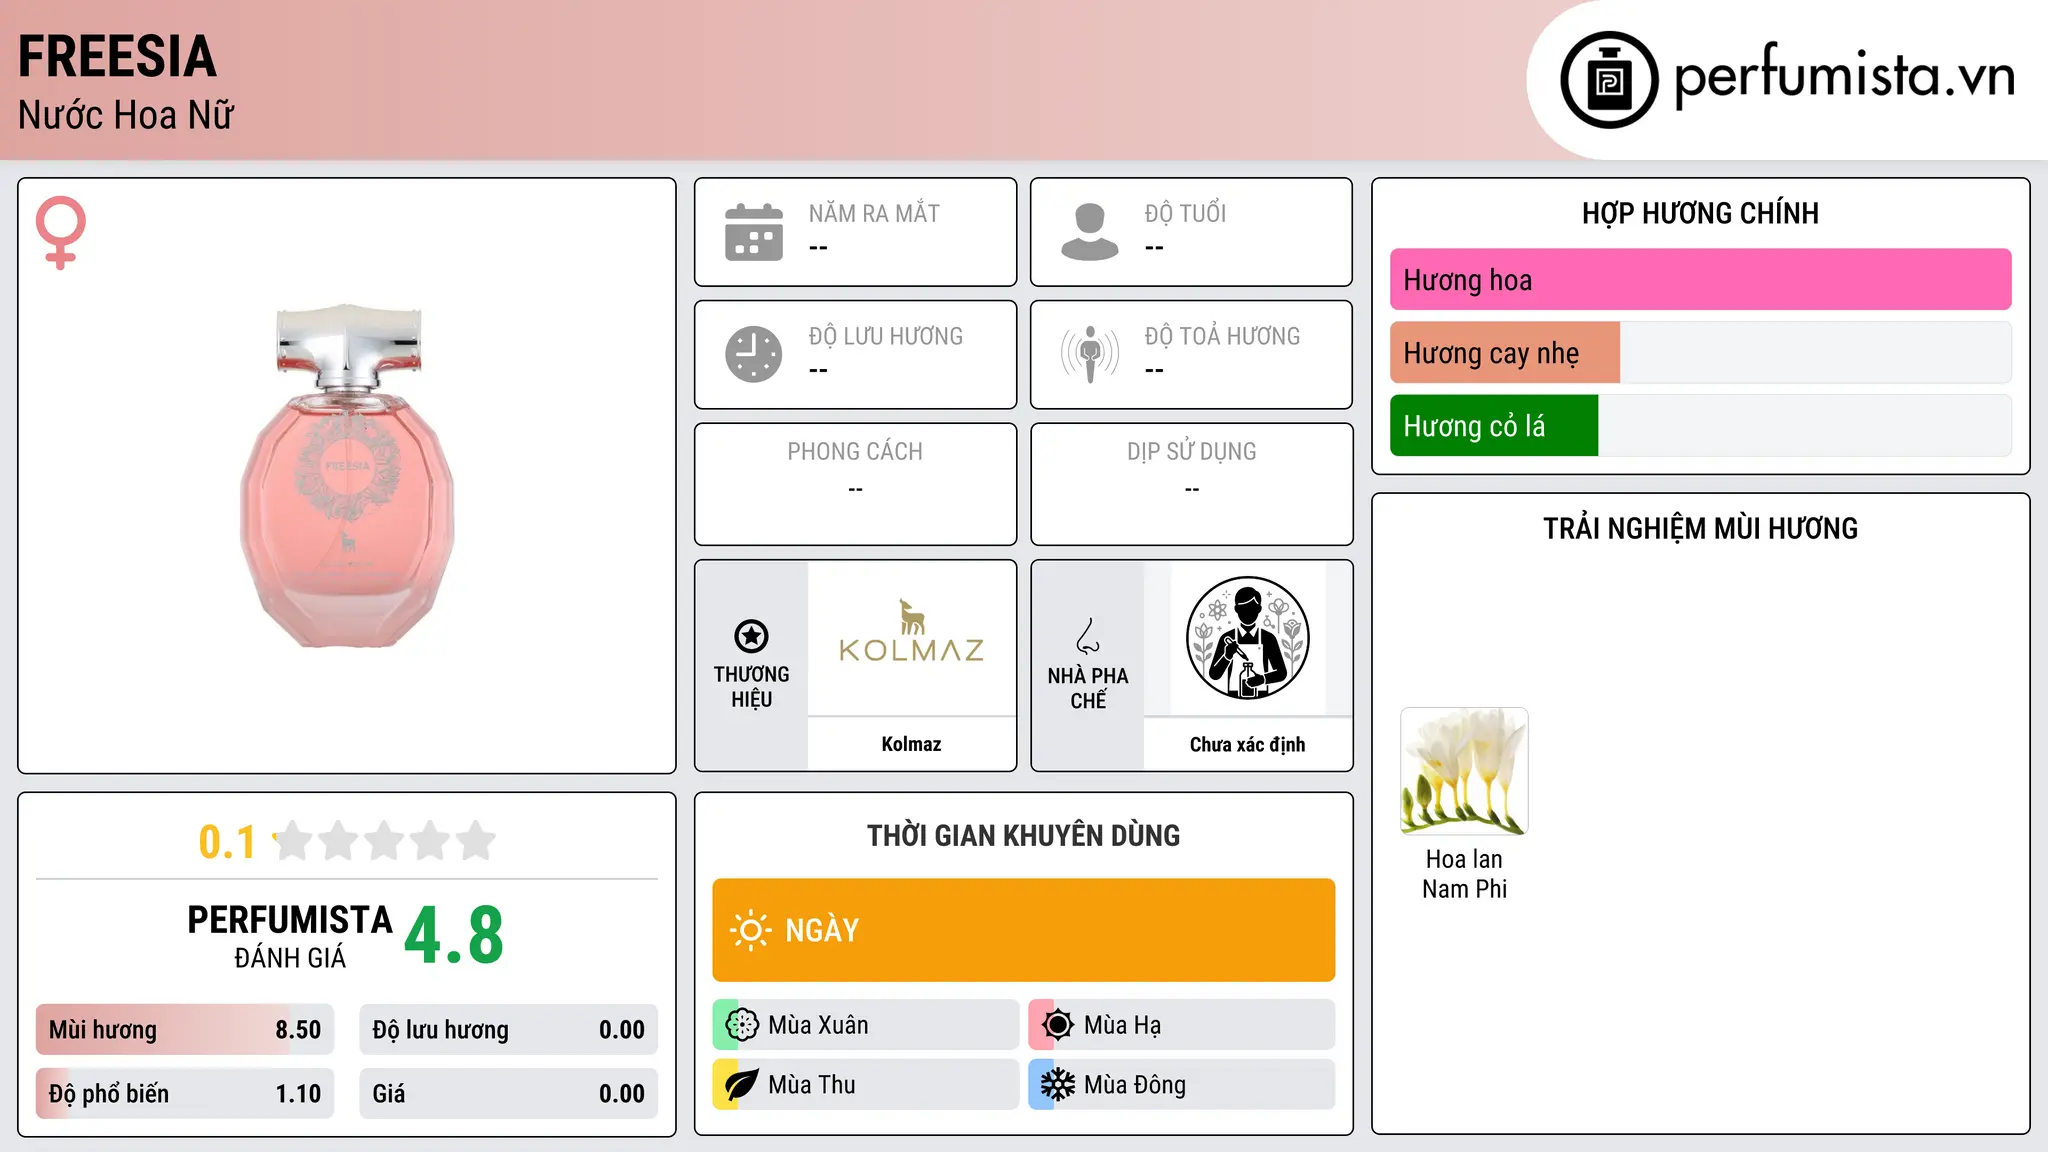Click the DỊP SỬ DỤNG label
Viewport: 2048px width, 1152px height.
[x=1191, y=452]
